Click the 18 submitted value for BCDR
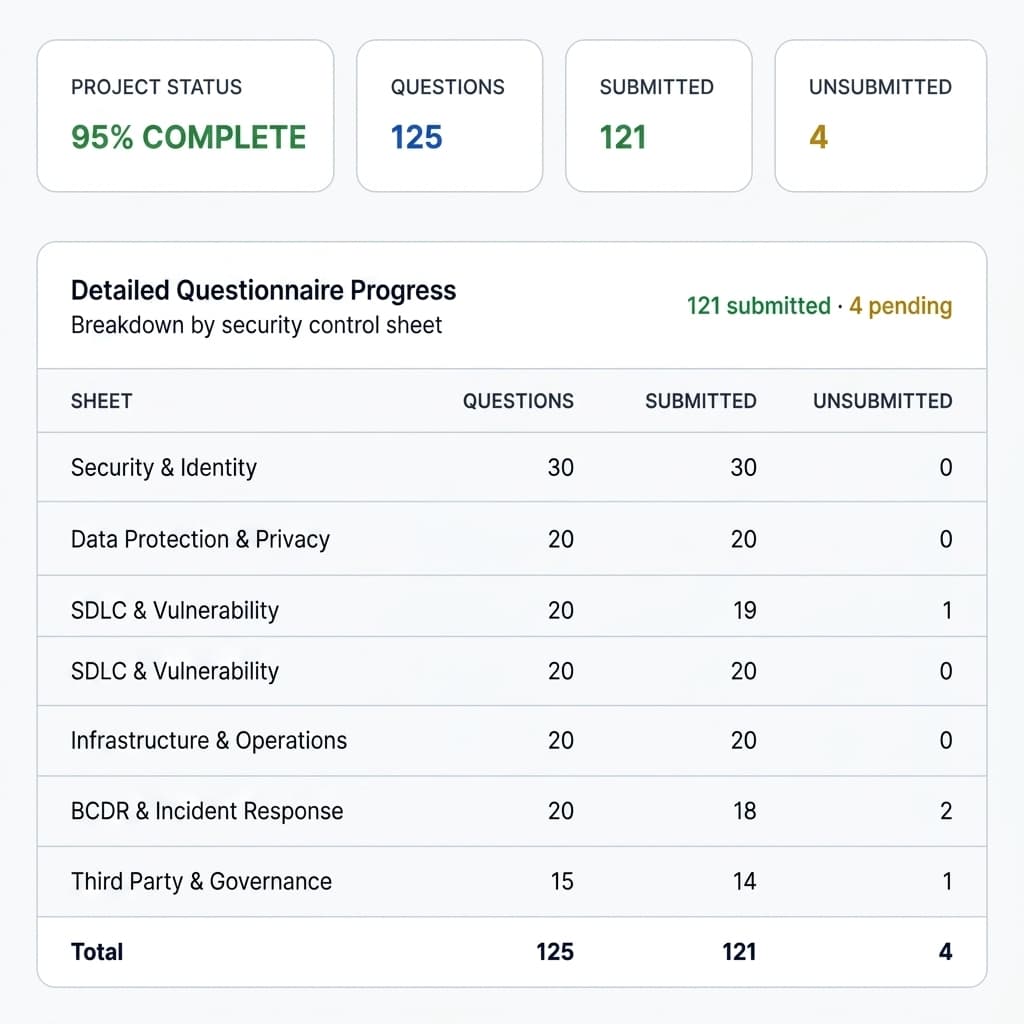The width and height of the screenshot is (1024, 1024). [x=744, y=811]
